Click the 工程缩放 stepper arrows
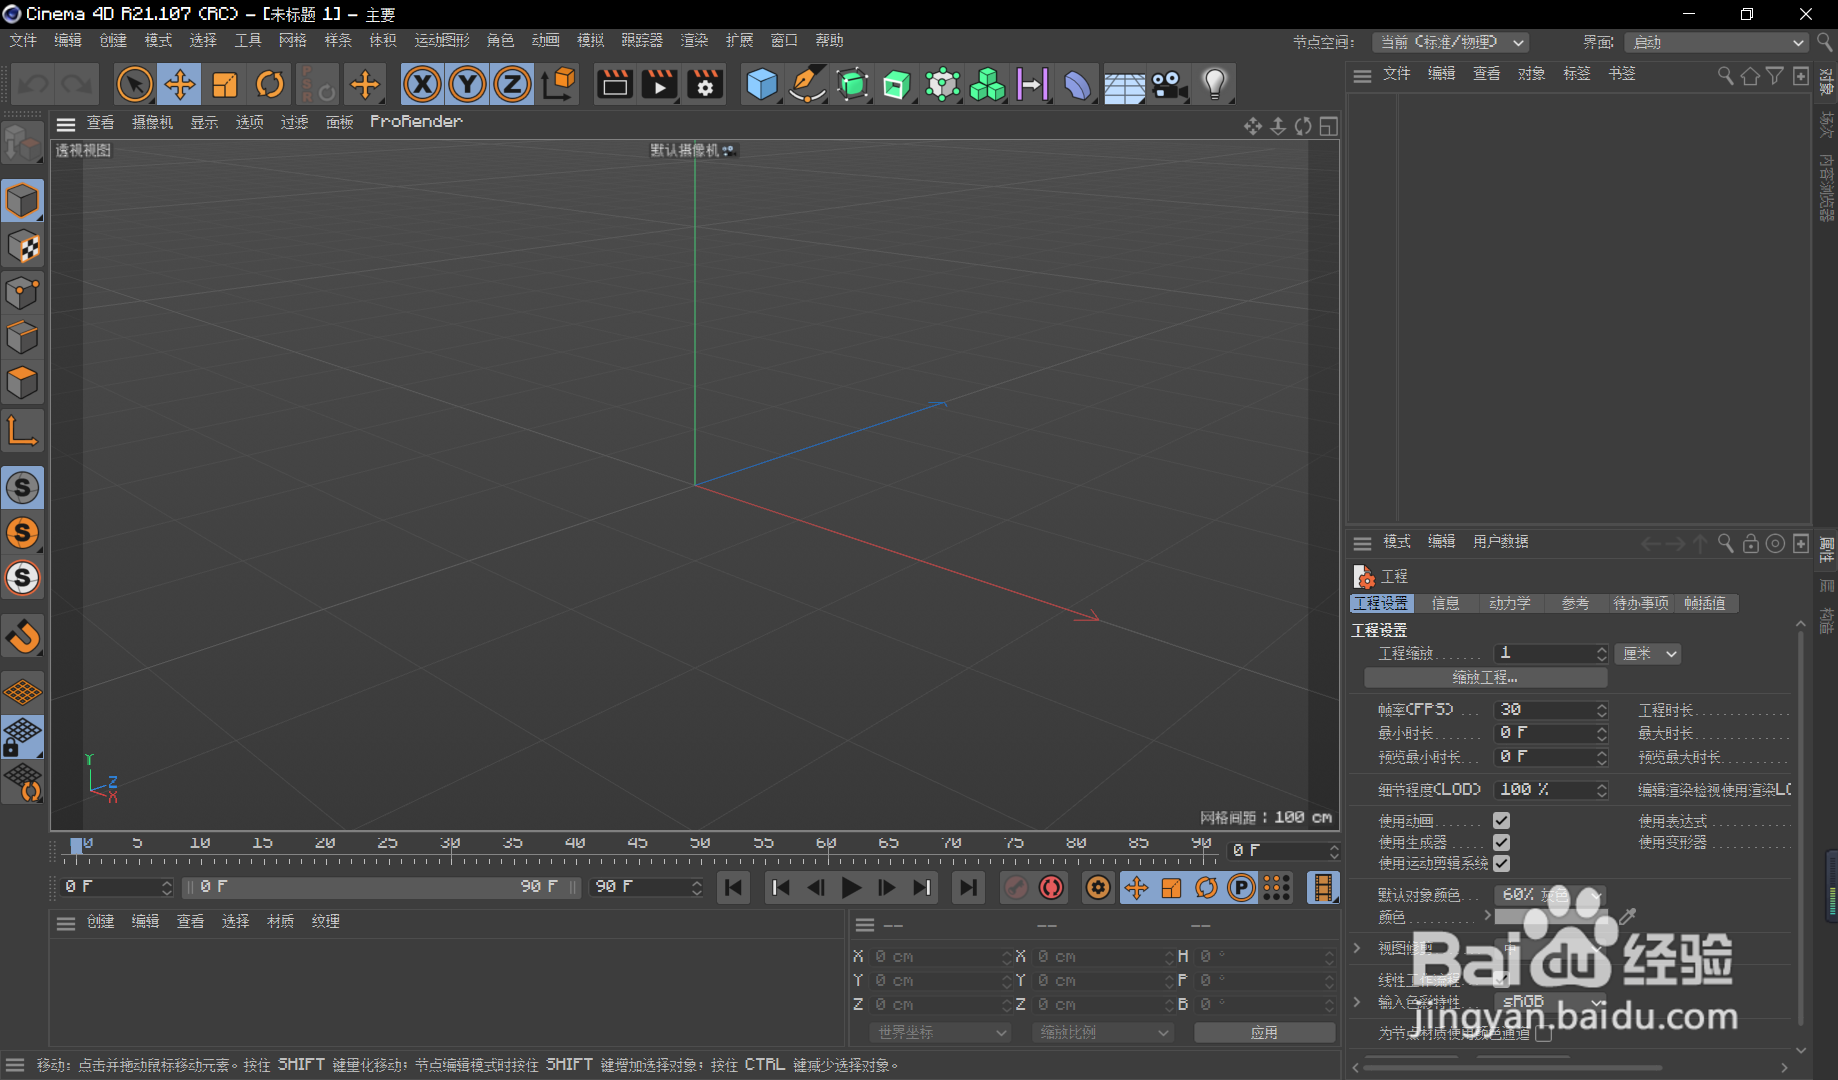The image size is (1838, 1080). coord(1601,654)
